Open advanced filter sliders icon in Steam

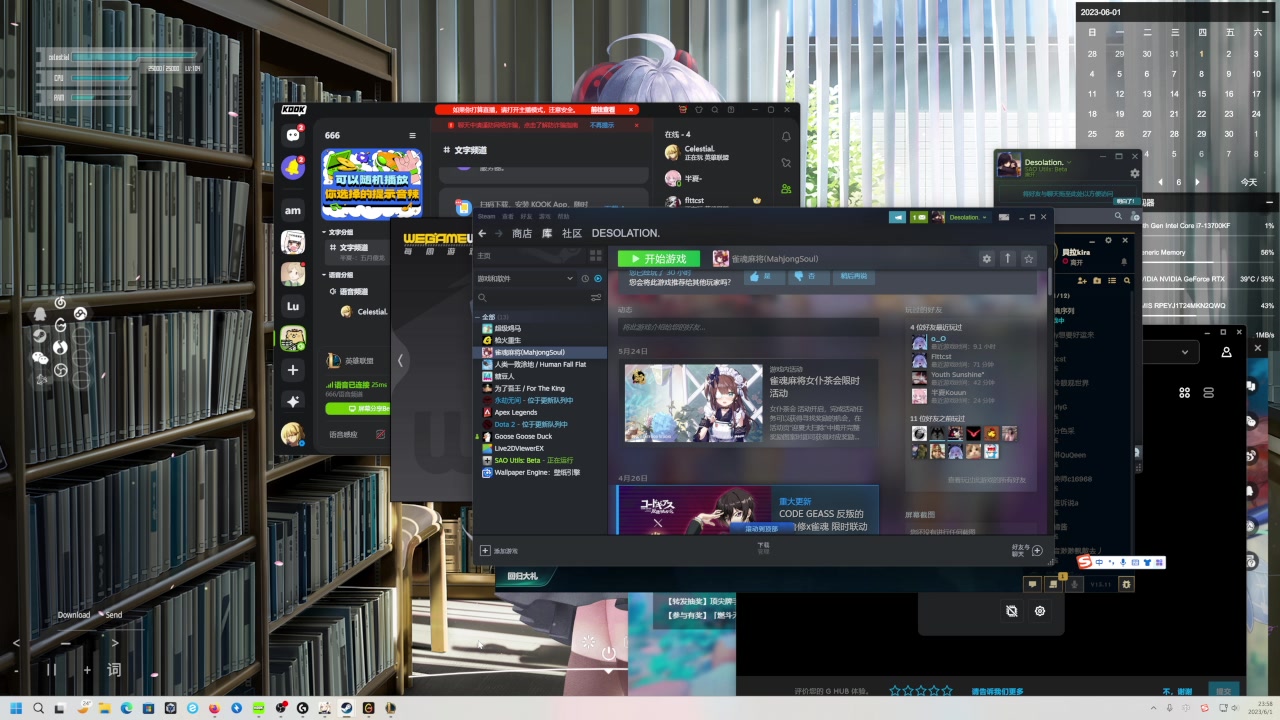coord(596,297)
